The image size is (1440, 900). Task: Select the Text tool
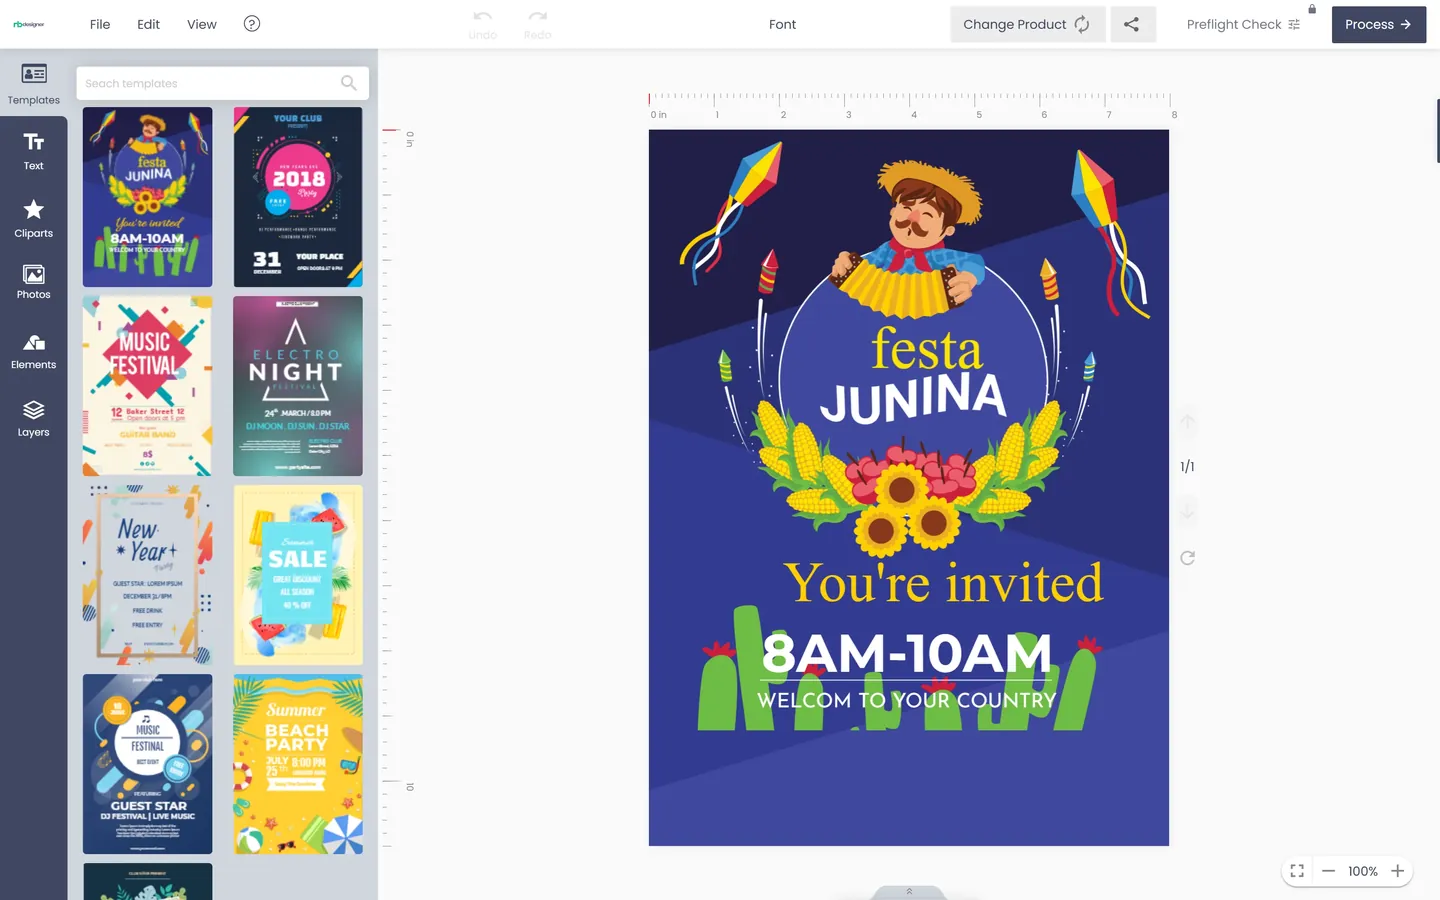tap(34, 151)
